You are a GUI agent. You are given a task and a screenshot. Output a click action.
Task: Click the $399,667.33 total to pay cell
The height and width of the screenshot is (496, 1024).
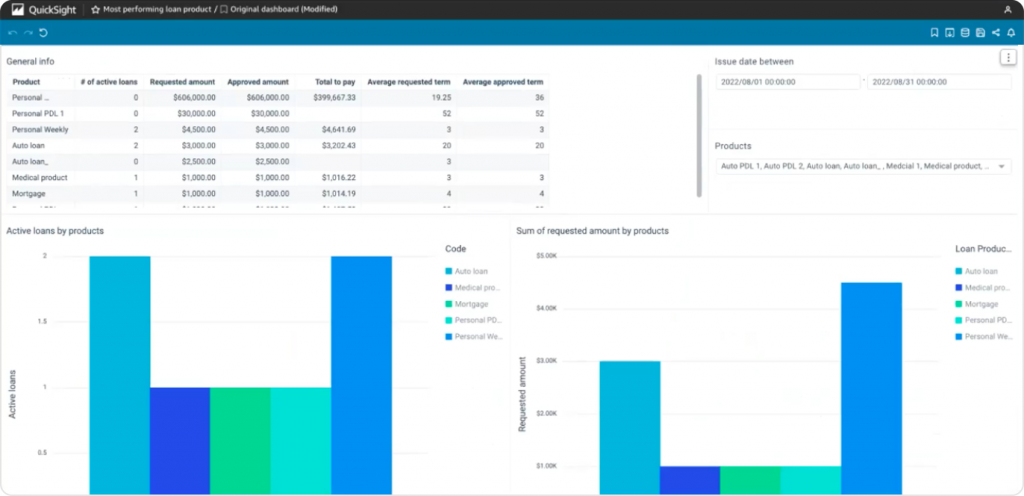[334, 97]
